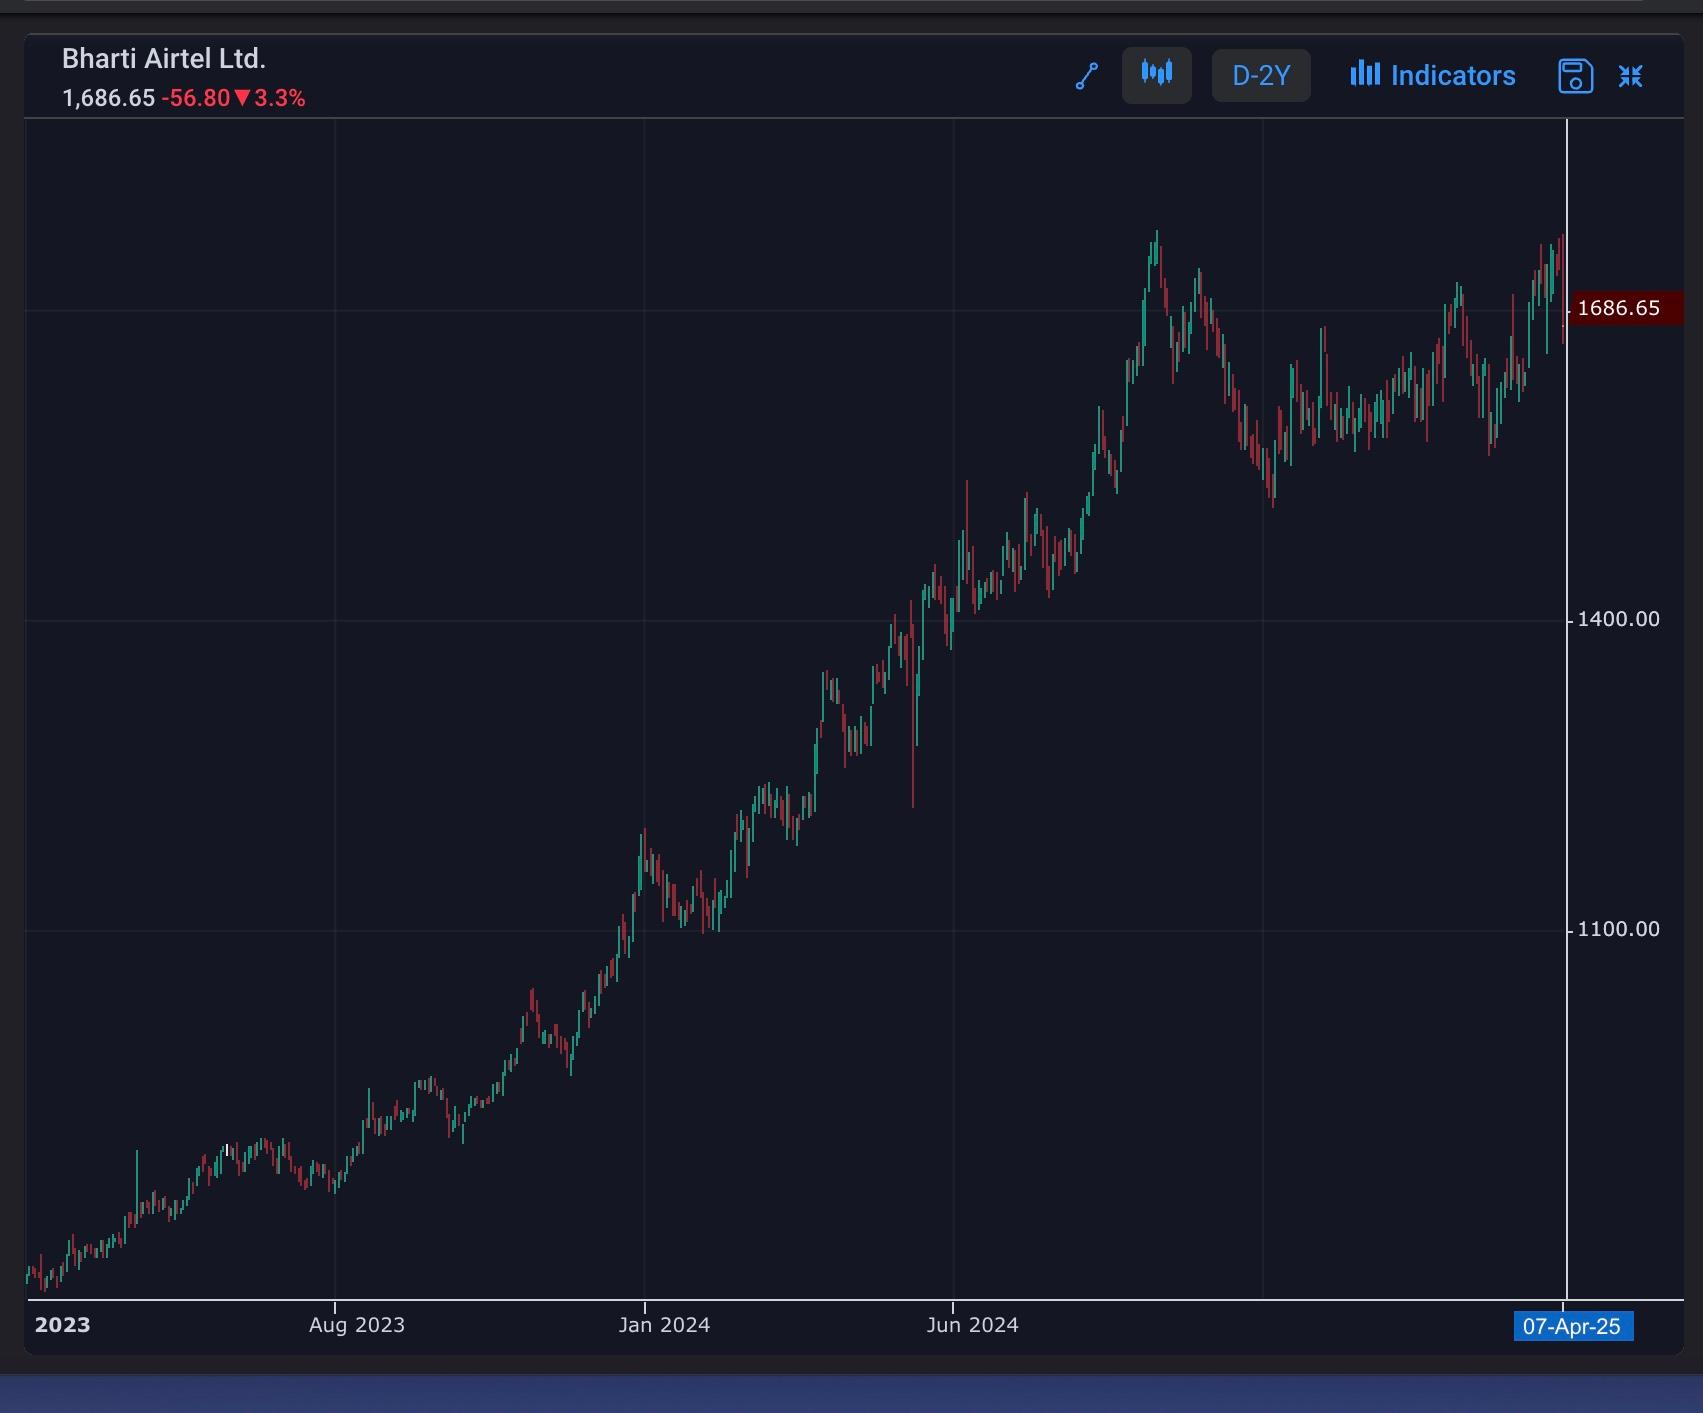Click the -56.80 price change value

point(196,98)
